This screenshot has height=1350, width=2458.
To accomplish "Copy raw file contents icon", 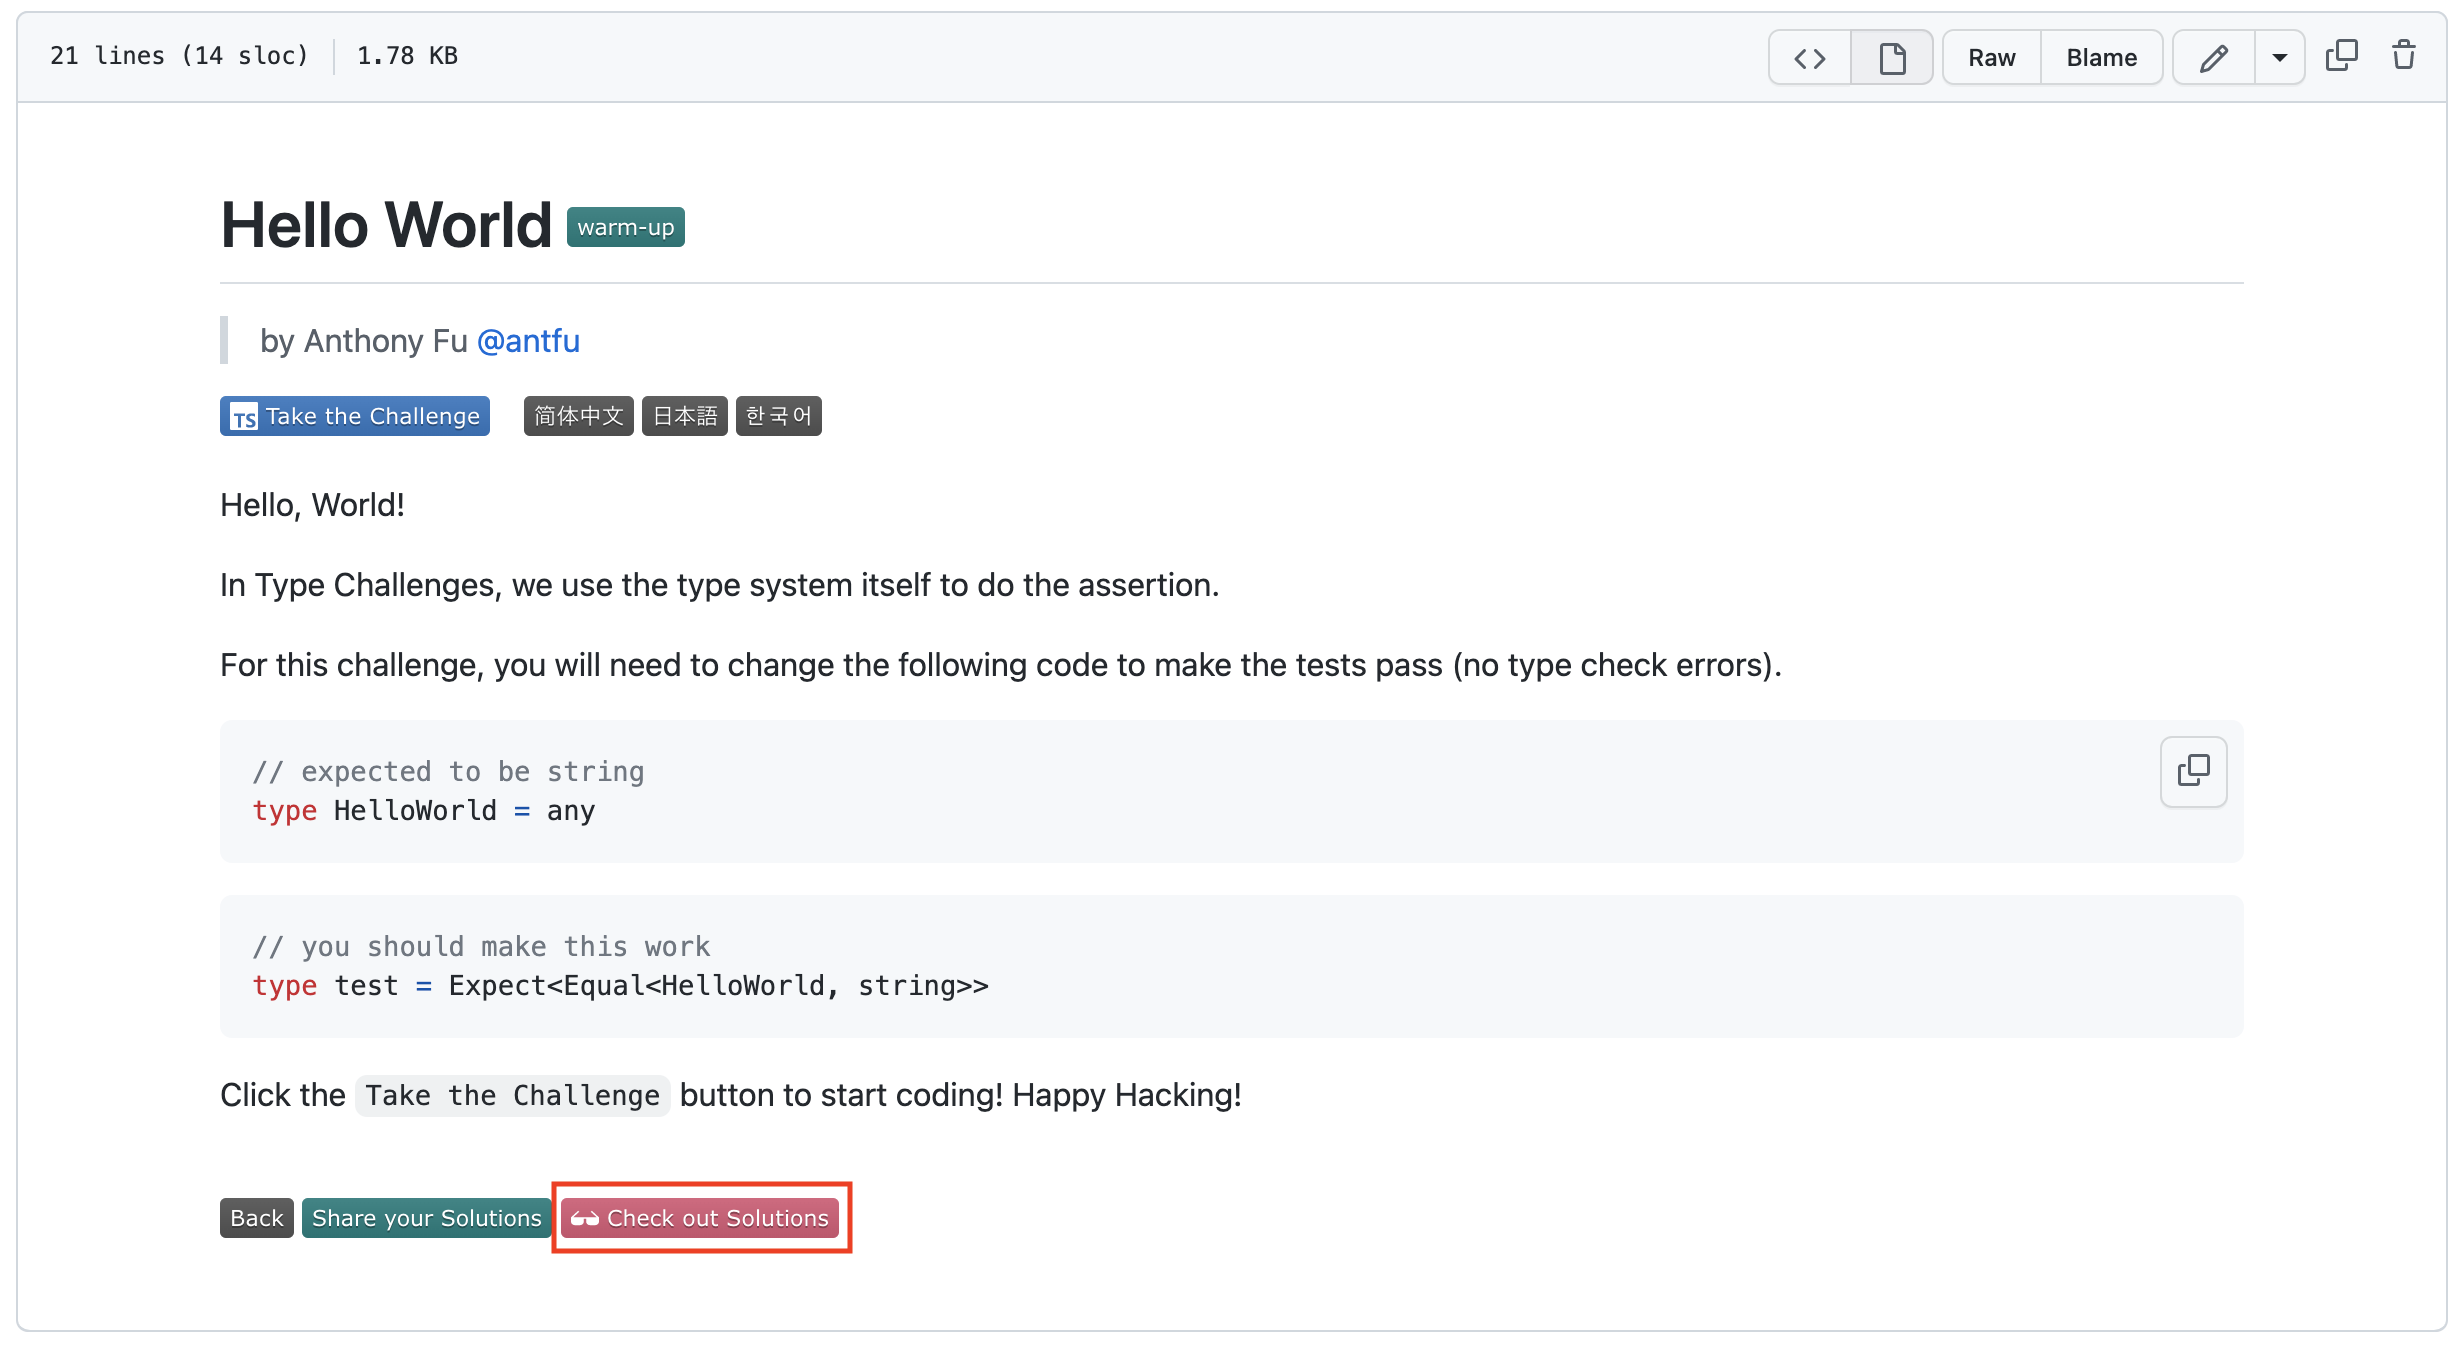I will tap(2341, 56).
